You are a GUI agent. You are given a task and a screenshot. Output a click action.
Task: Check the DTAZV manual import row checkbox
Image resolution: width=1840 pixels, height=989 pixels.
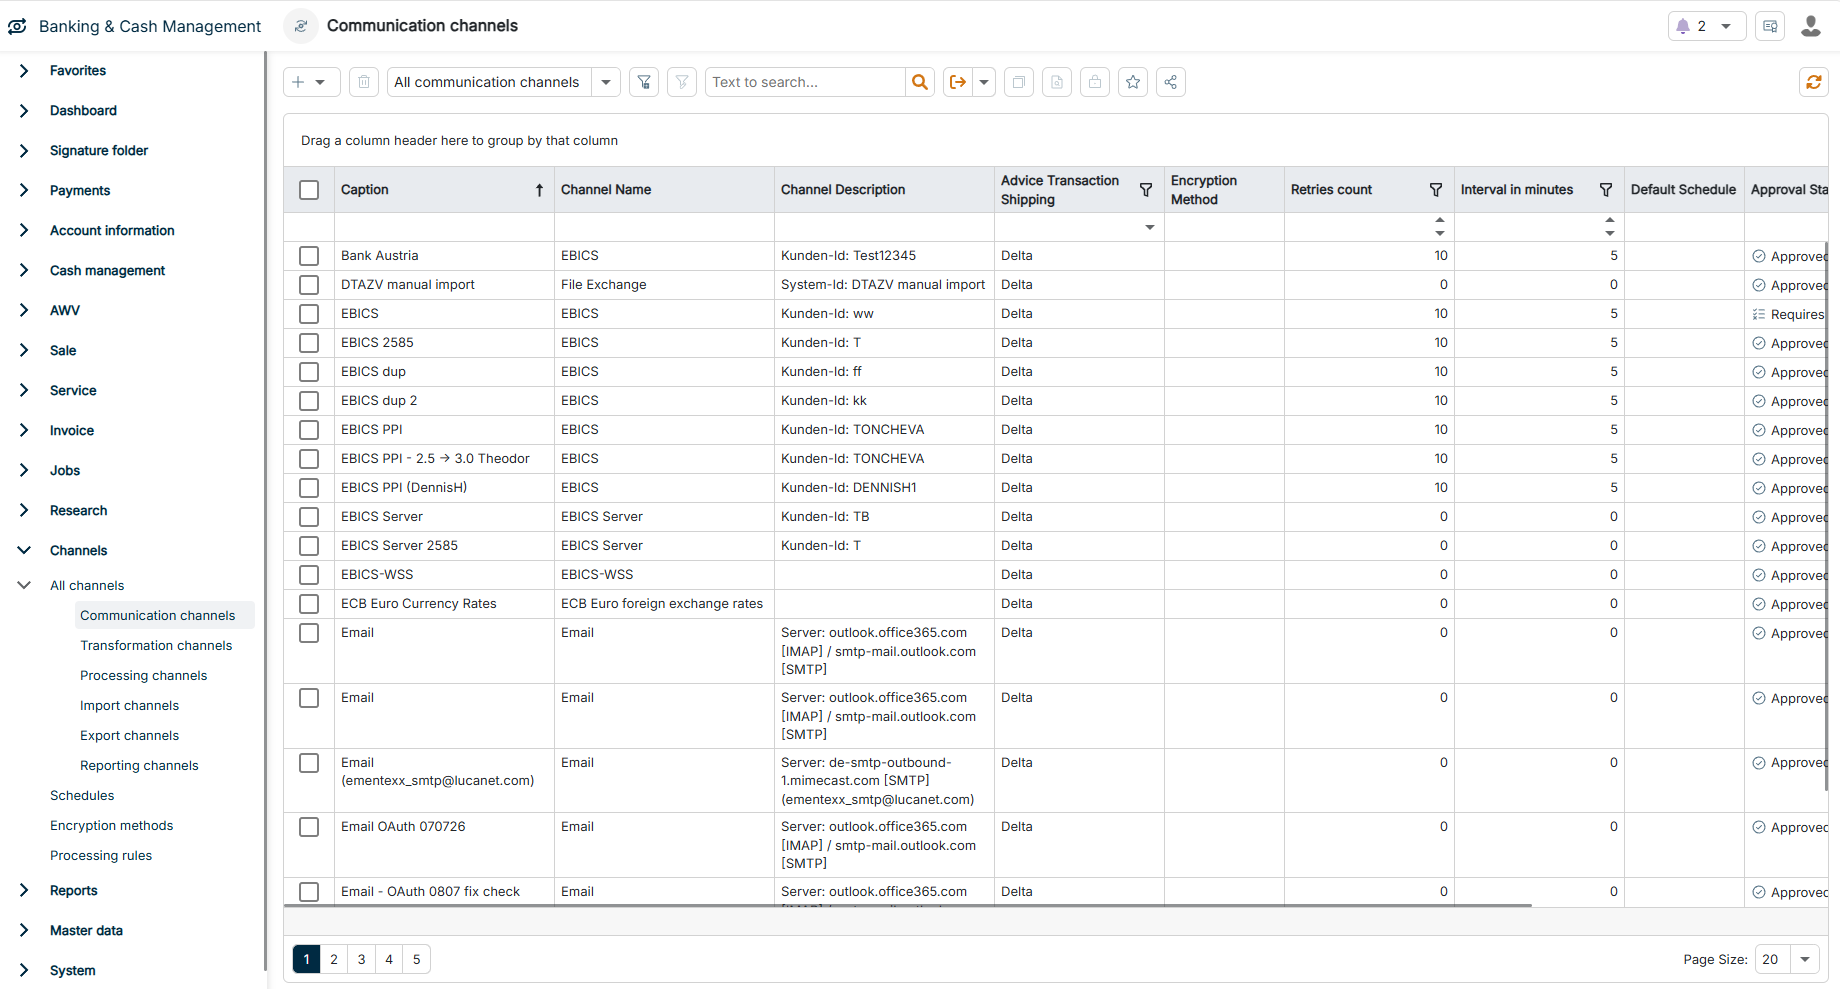[x=309, y=285]
